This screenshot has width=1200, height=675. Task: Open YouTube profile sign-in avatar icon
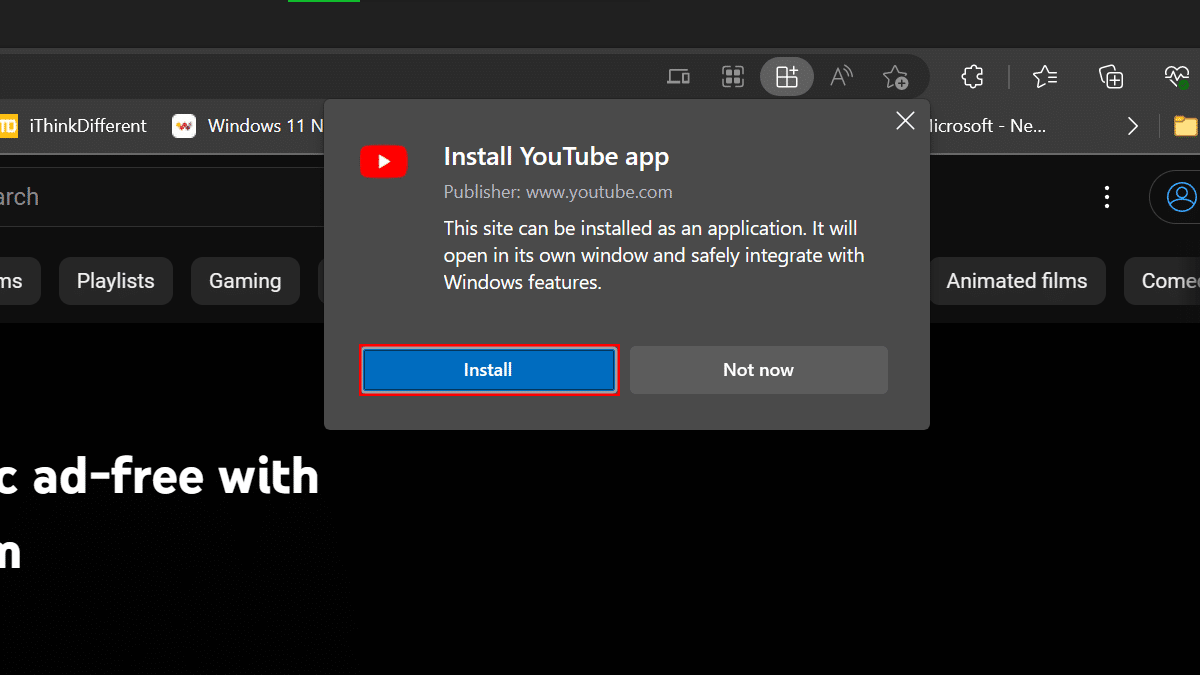pyautogui.click(x=1180, y=196)
